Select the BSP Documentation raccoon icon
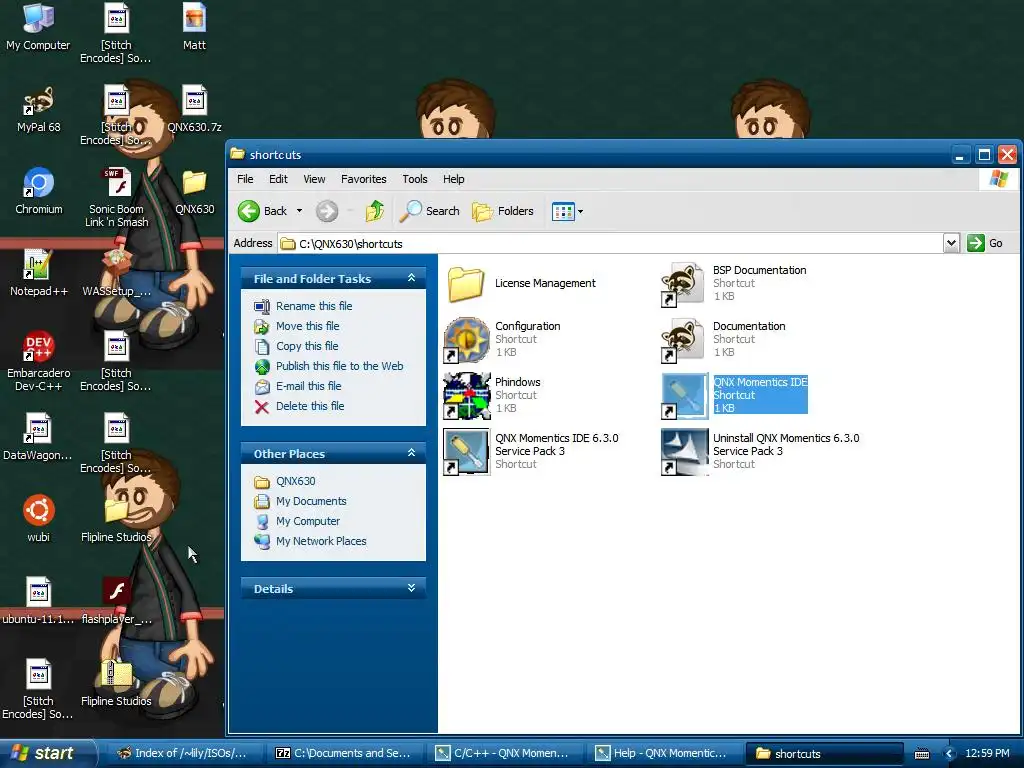 point(684,283)
